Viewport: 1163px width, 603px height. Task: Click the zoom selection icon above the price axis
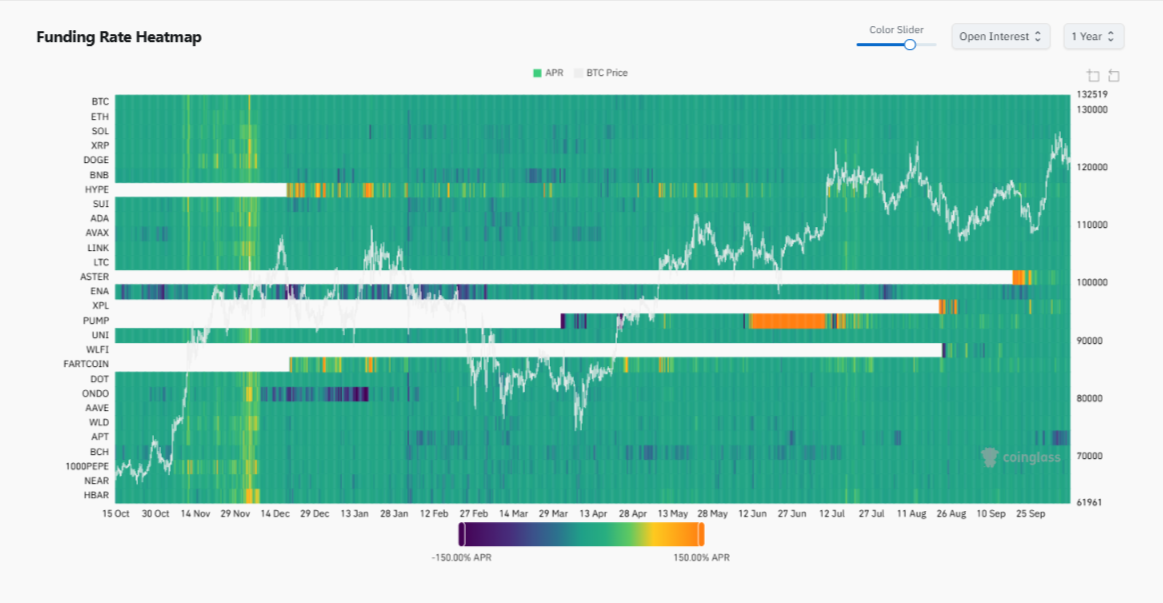pyautogui.click(x=1091, y=75)
